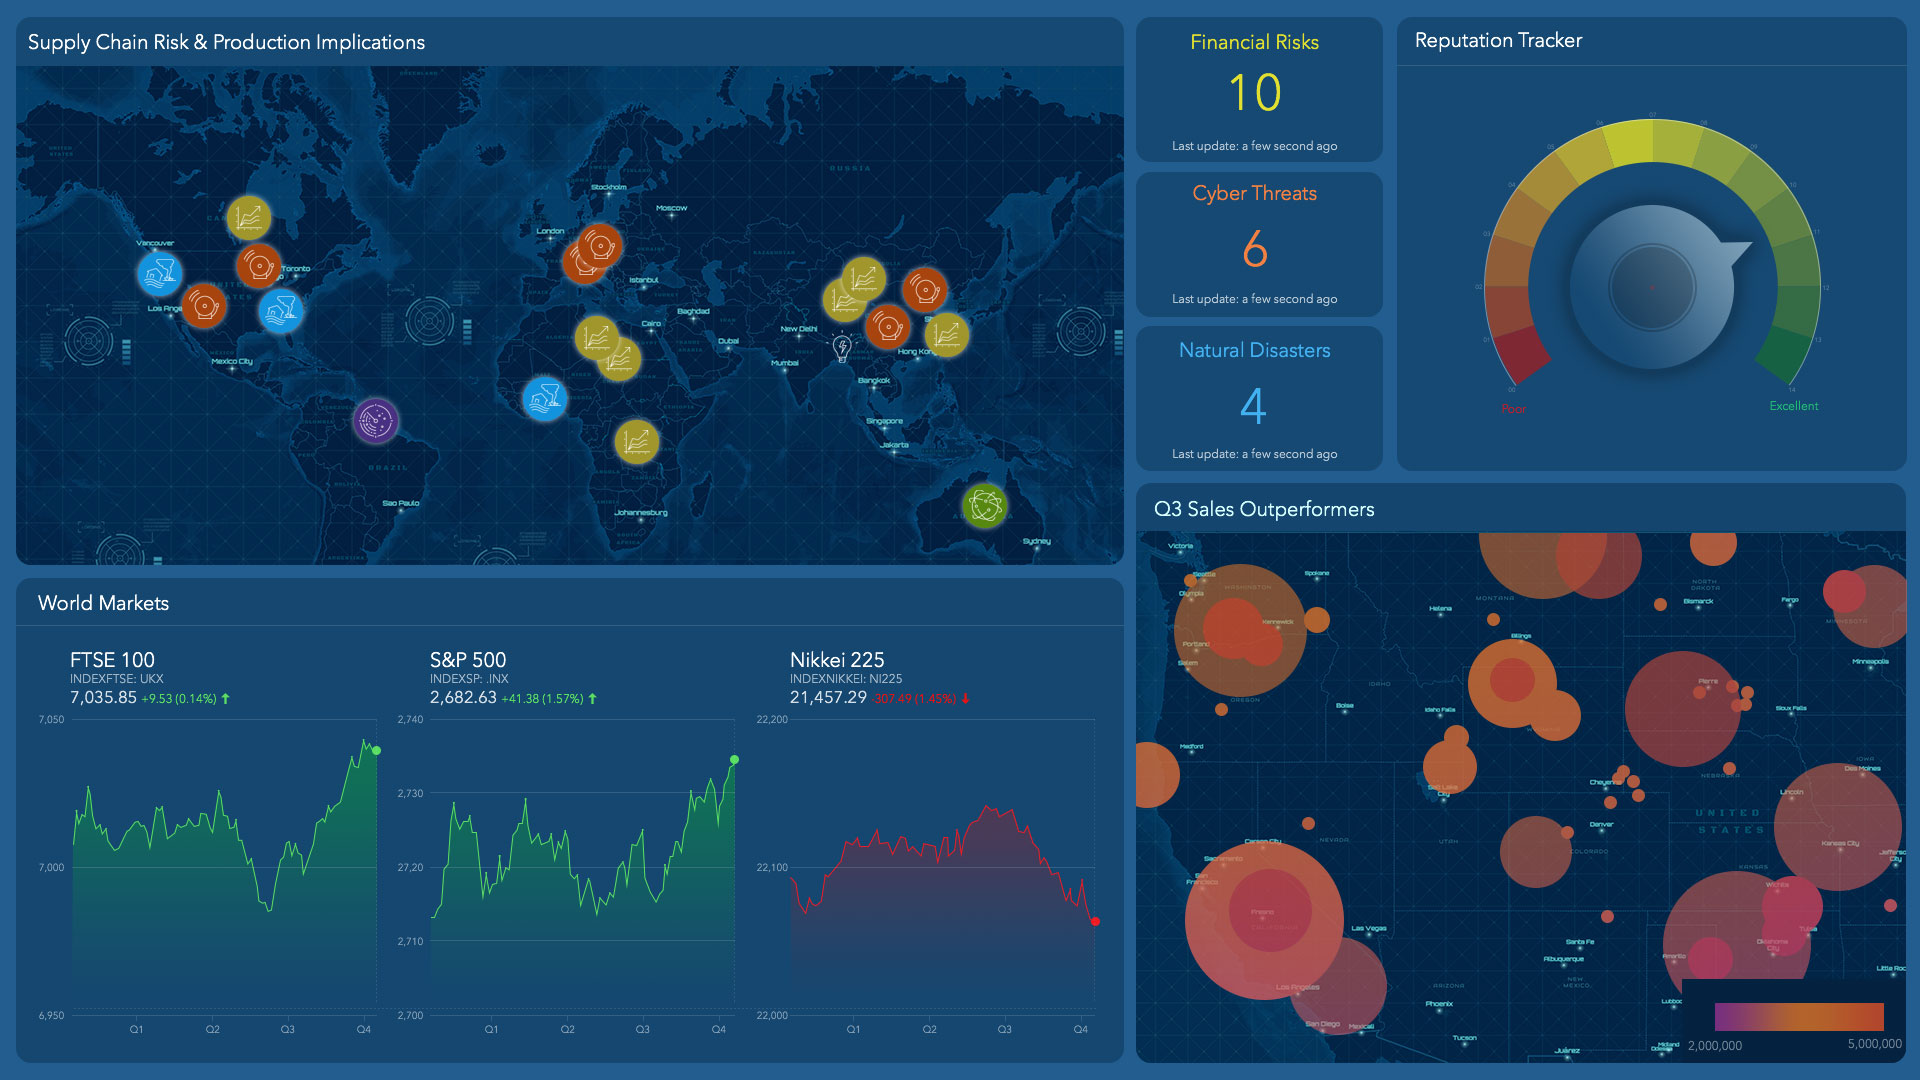Select the S&P 500 latest green data point
1920x1080 pixels.
pyautogui.click(x=735, y=760)
